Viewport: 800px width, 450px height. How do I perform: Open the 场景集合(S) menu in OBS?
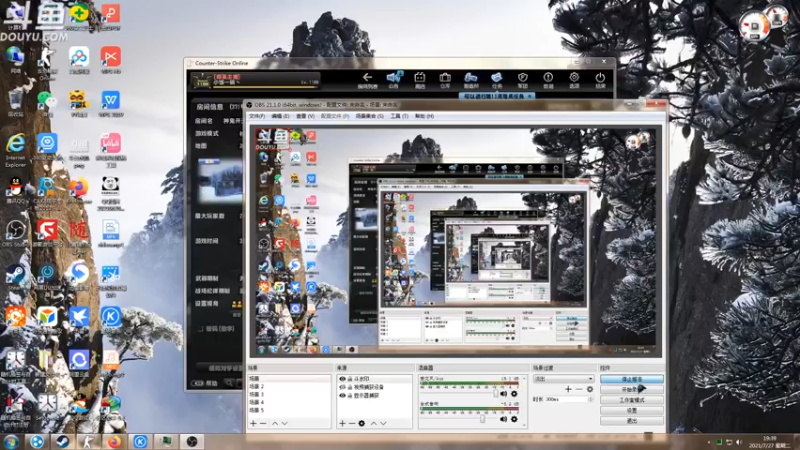point(369,116)
